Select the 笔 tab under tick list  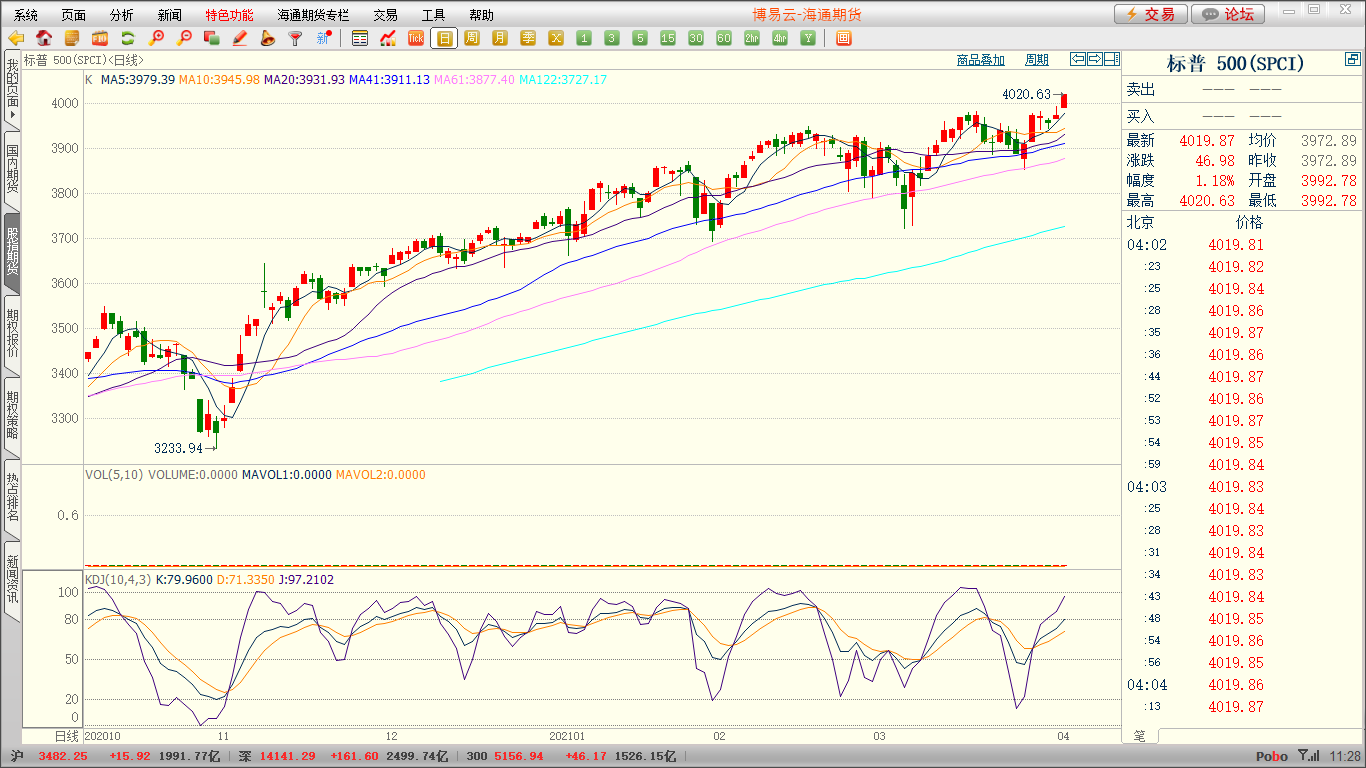1139,735
